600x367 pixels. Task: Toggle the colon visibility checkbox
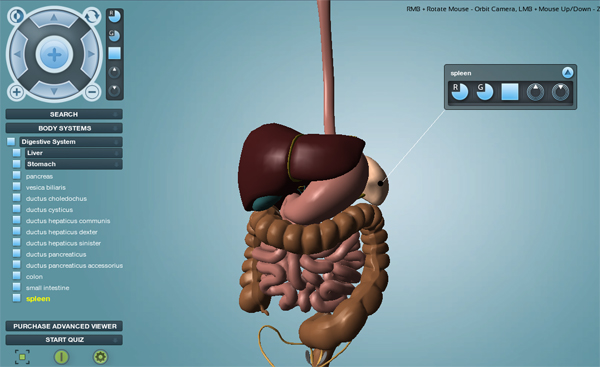click(16, 276)
